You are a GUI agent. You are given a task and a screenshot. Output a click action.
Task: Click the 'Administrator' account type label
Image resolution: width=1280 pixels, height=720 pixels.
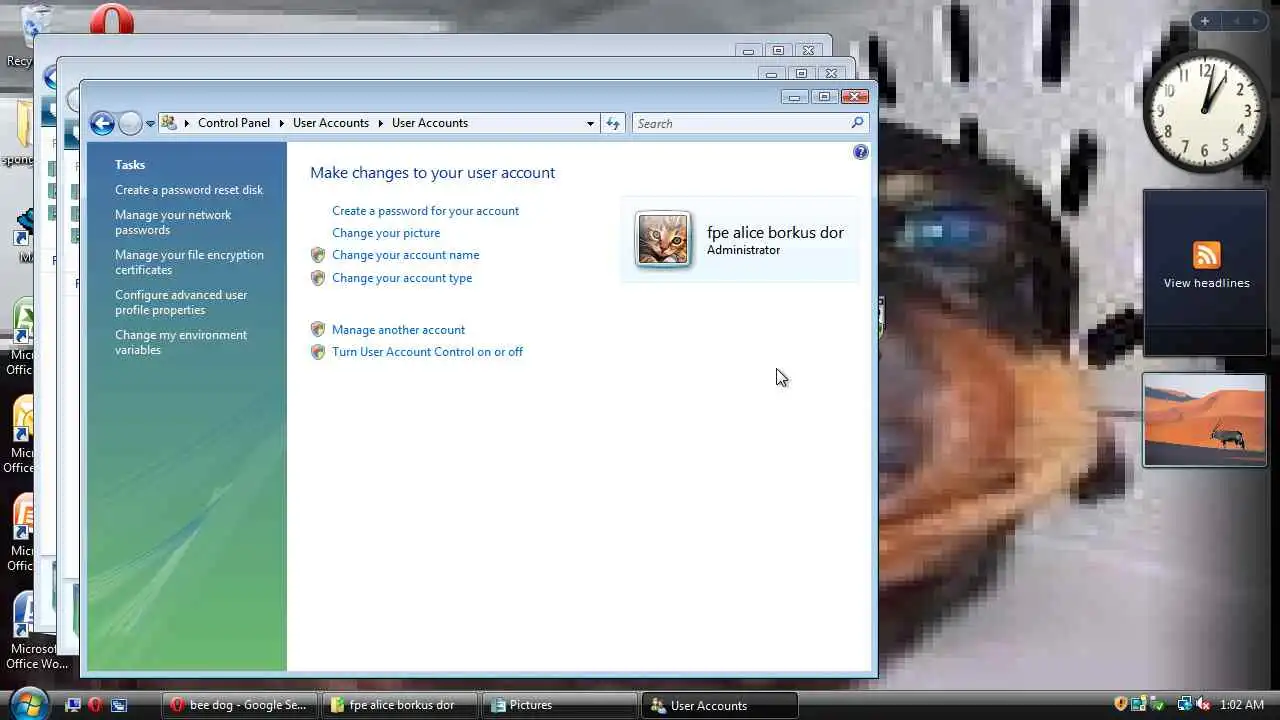[x=743, y=250]
